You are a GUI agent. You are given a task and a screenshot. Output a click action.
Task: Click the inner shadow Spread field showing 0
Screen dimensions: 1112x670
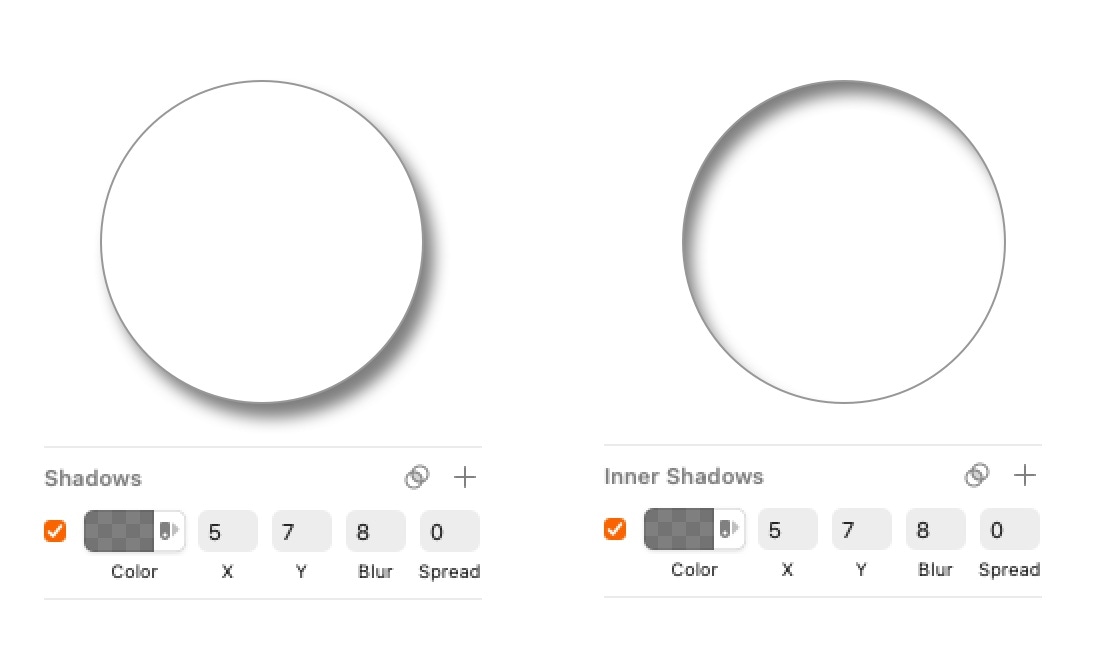1009,529
